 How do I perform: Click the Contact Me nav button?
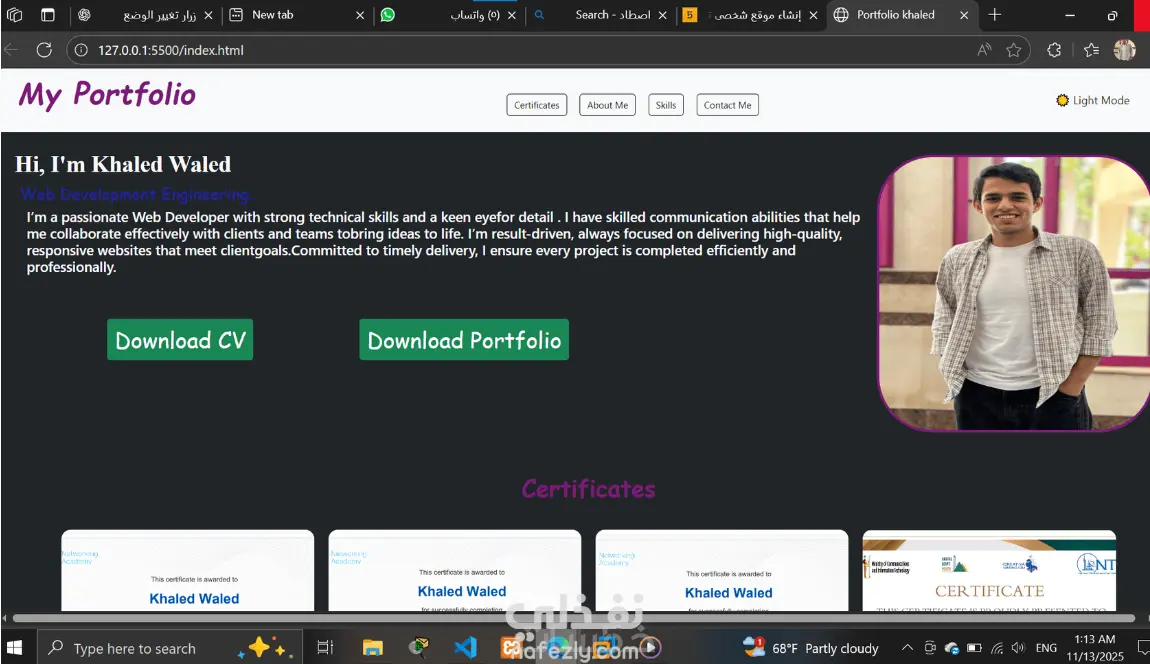pos(728,105)
